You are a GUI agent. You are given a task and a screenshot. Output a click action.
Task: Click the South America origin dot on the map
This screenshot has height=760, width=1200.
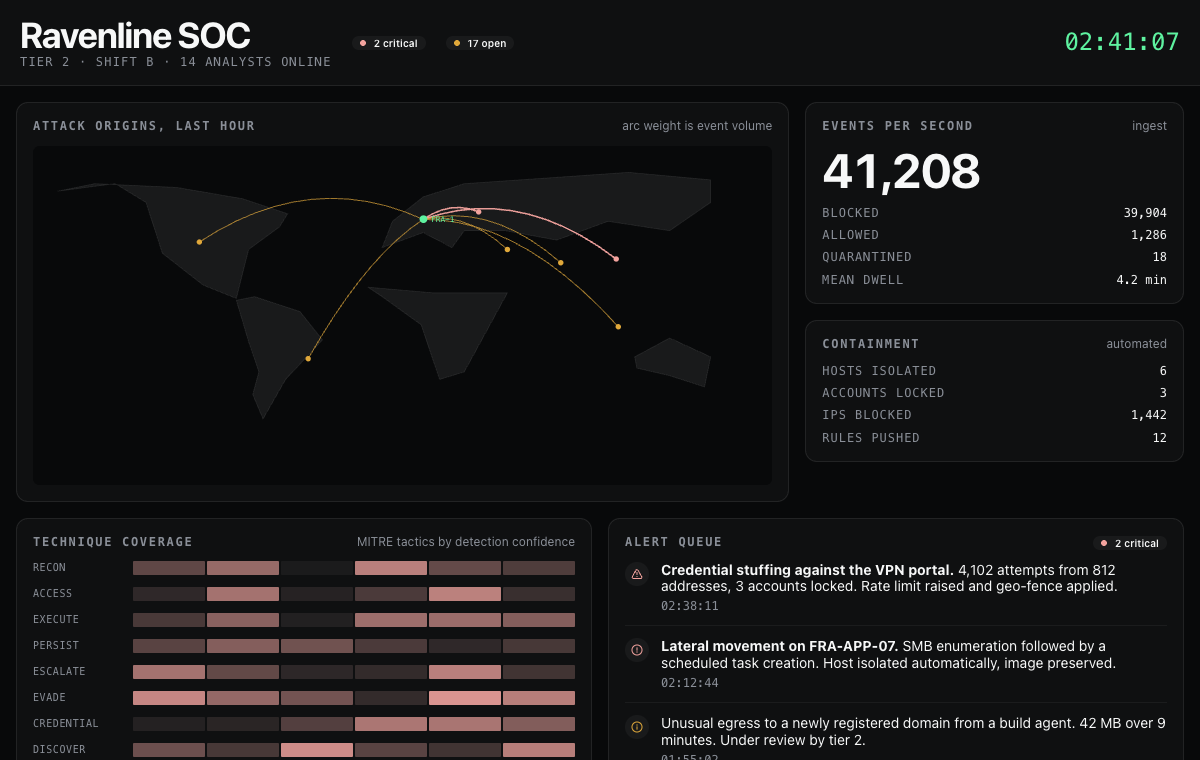pyautogui.click(x=308, y=358)
